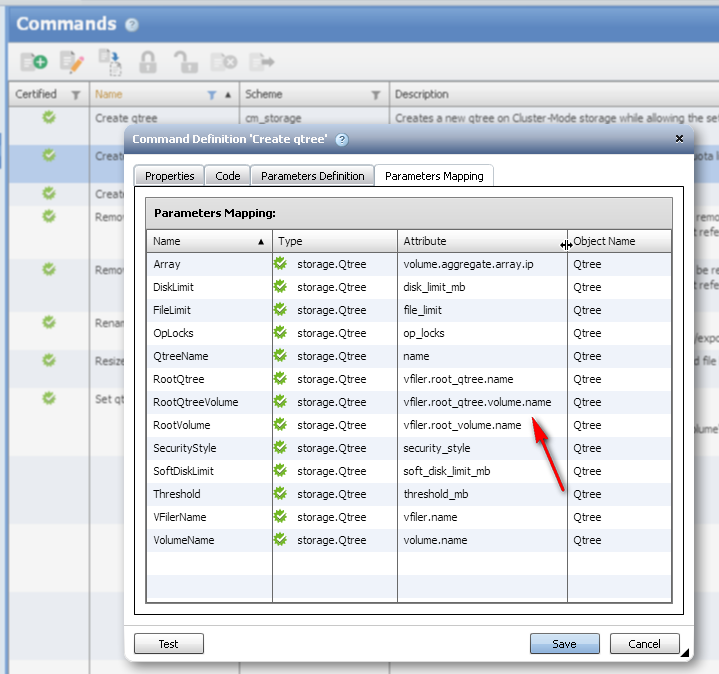Open help icon in Command Definition title bar
This screenshot has height=674, width=719.
coord(342,140)
